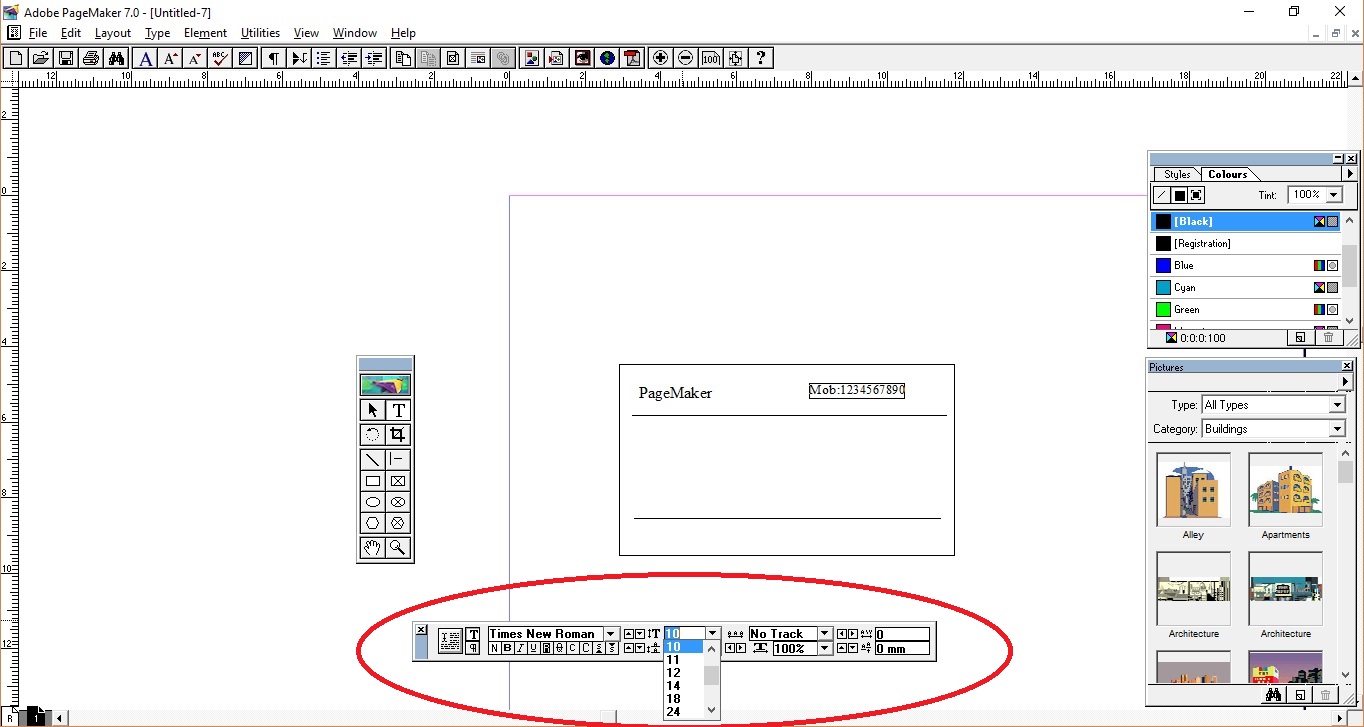
Task: Grab the Hand tool for panning
Action: 371,547
